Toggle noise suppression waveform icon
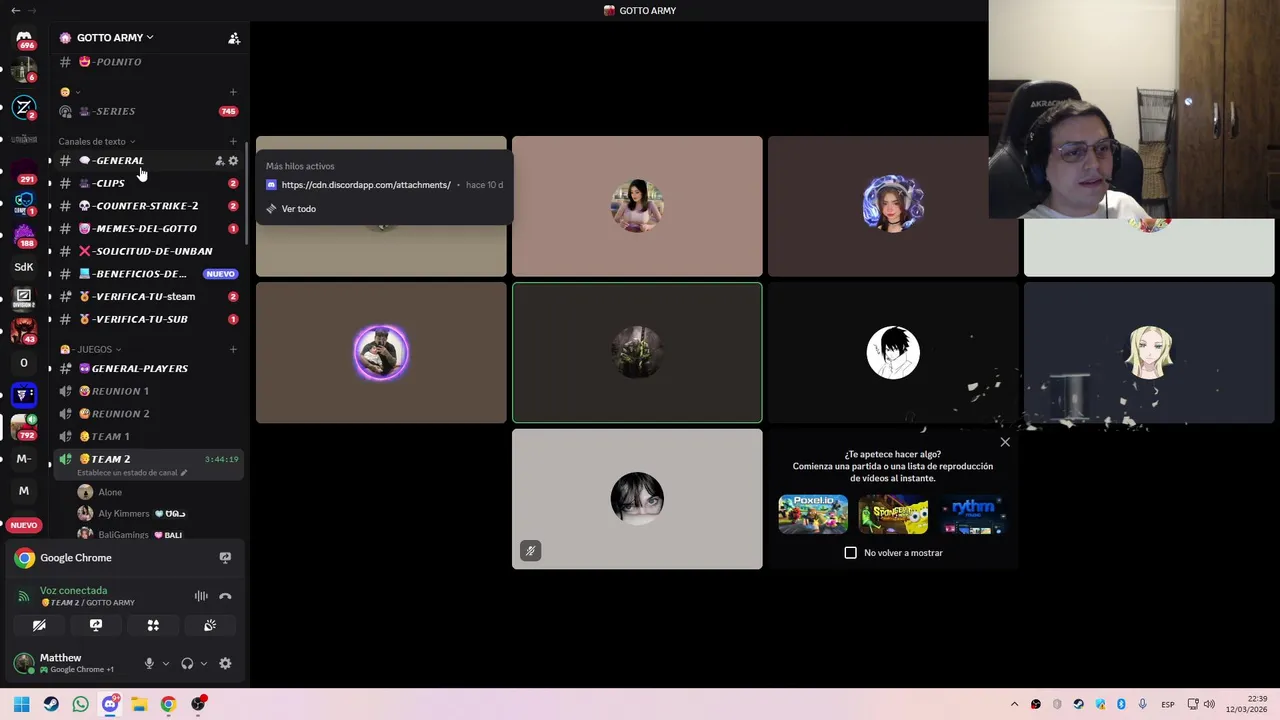The height and width of the screenshot is (720, 1280). point(201,596)
